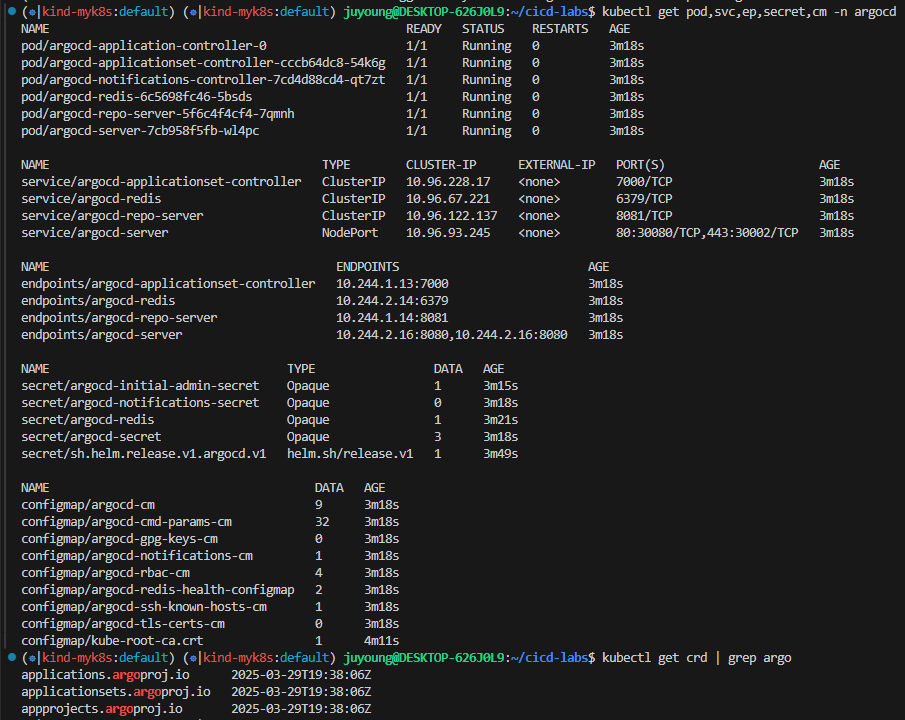Click service/argocd-redis name

91,199
